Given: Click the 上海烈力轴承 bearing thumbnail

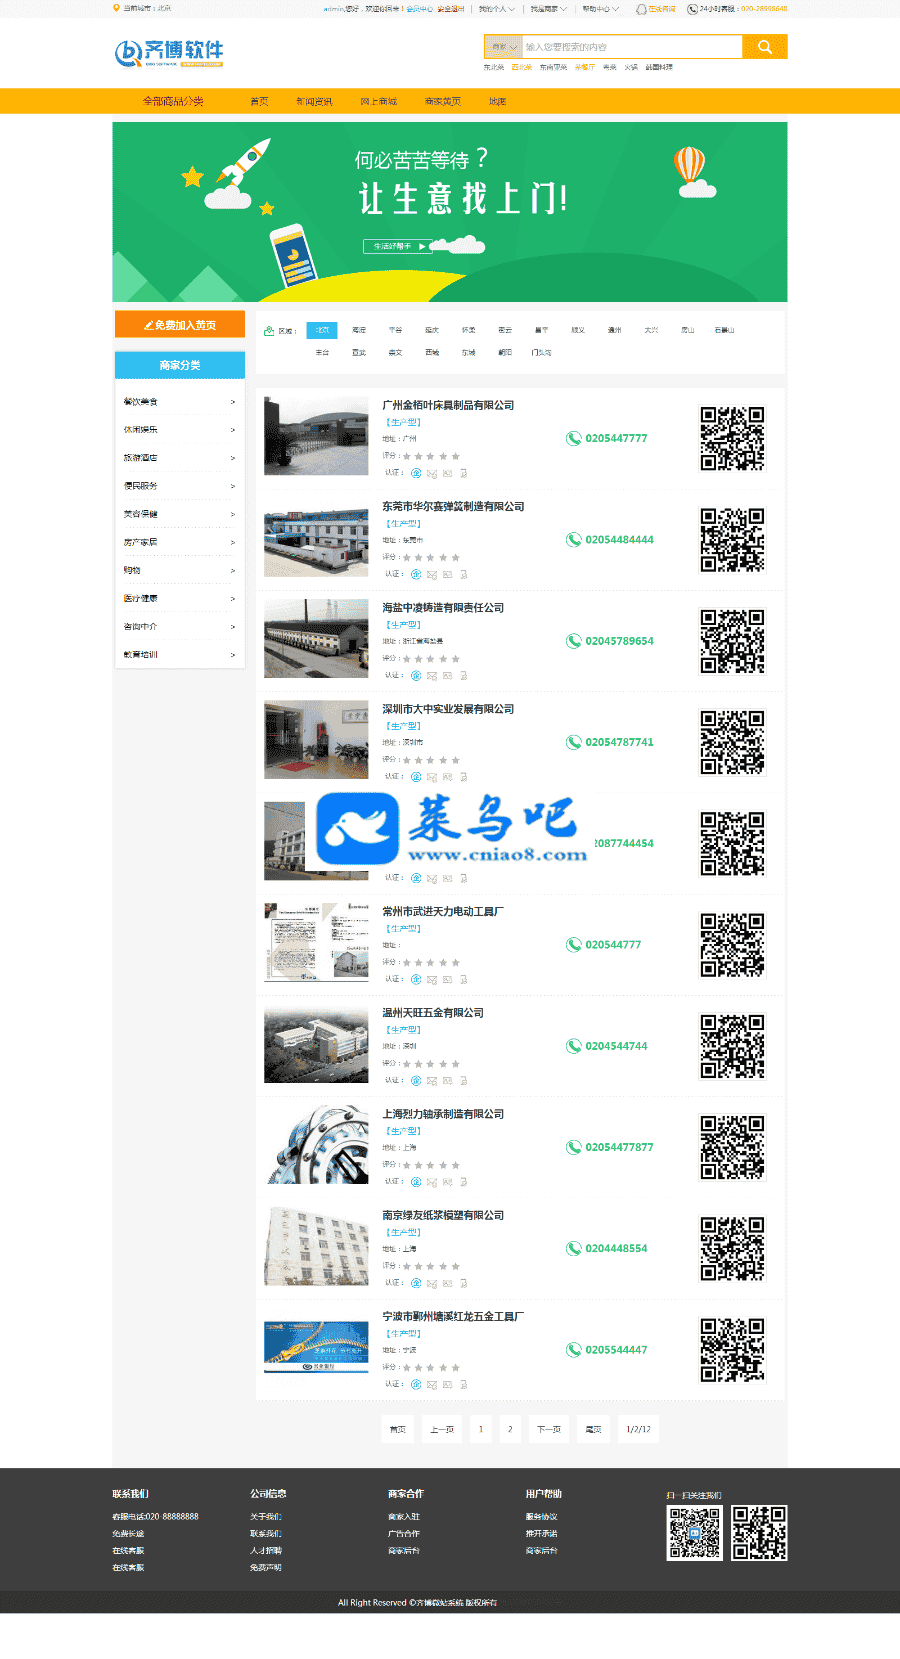Looking at the screenshot, I should click(x=316, y=1144).
